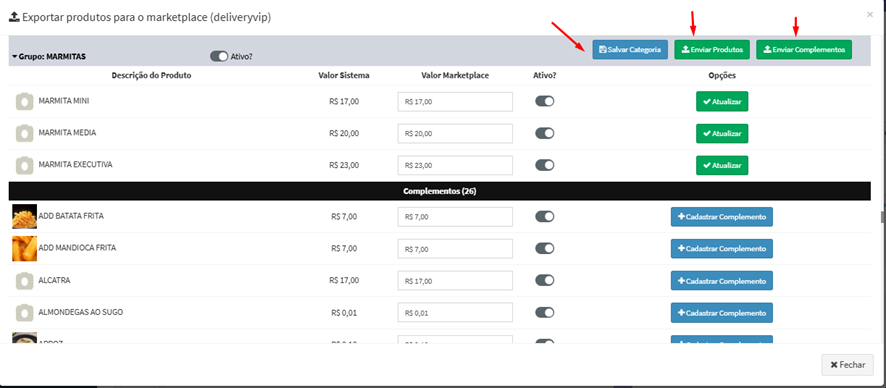Toggle active switch for MARMITA MINI
The width and height of the screenshot is (886, 388).
545,101
